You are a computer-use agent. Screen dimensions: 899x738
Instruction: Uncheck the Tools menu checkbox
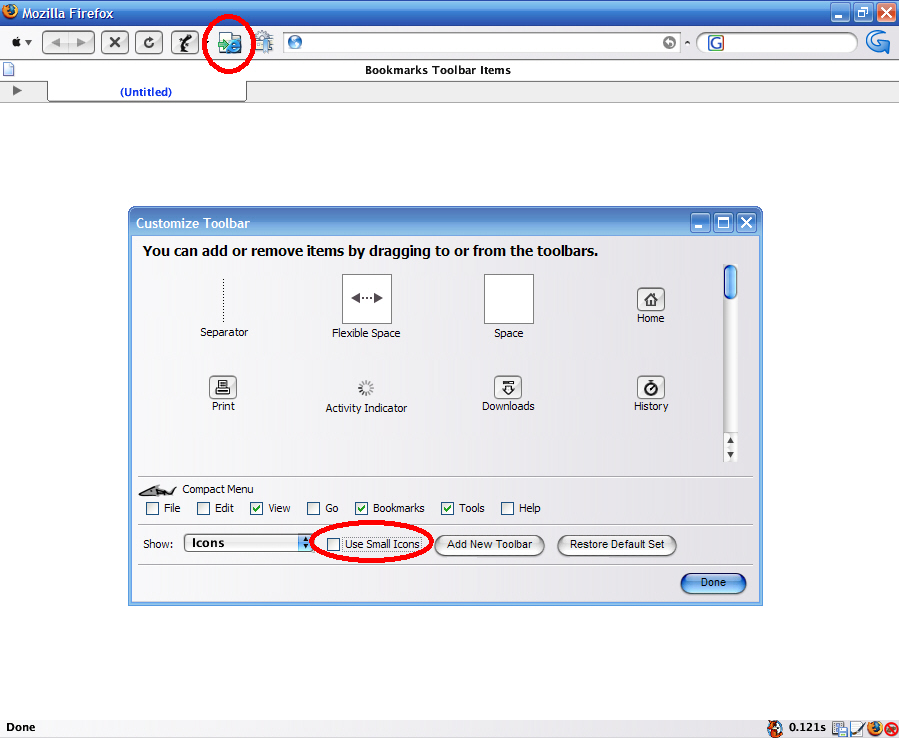(x=447, y=509)
